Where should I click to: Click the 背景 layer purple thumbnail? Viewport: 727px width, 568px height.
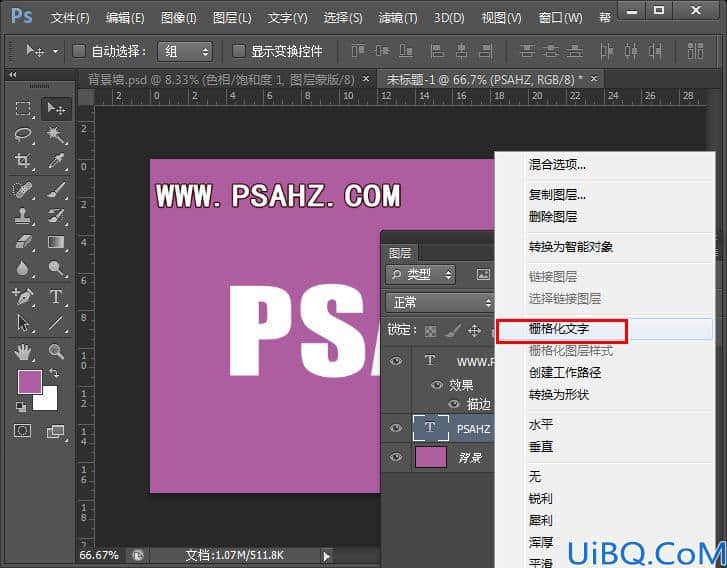coord(431,457)
